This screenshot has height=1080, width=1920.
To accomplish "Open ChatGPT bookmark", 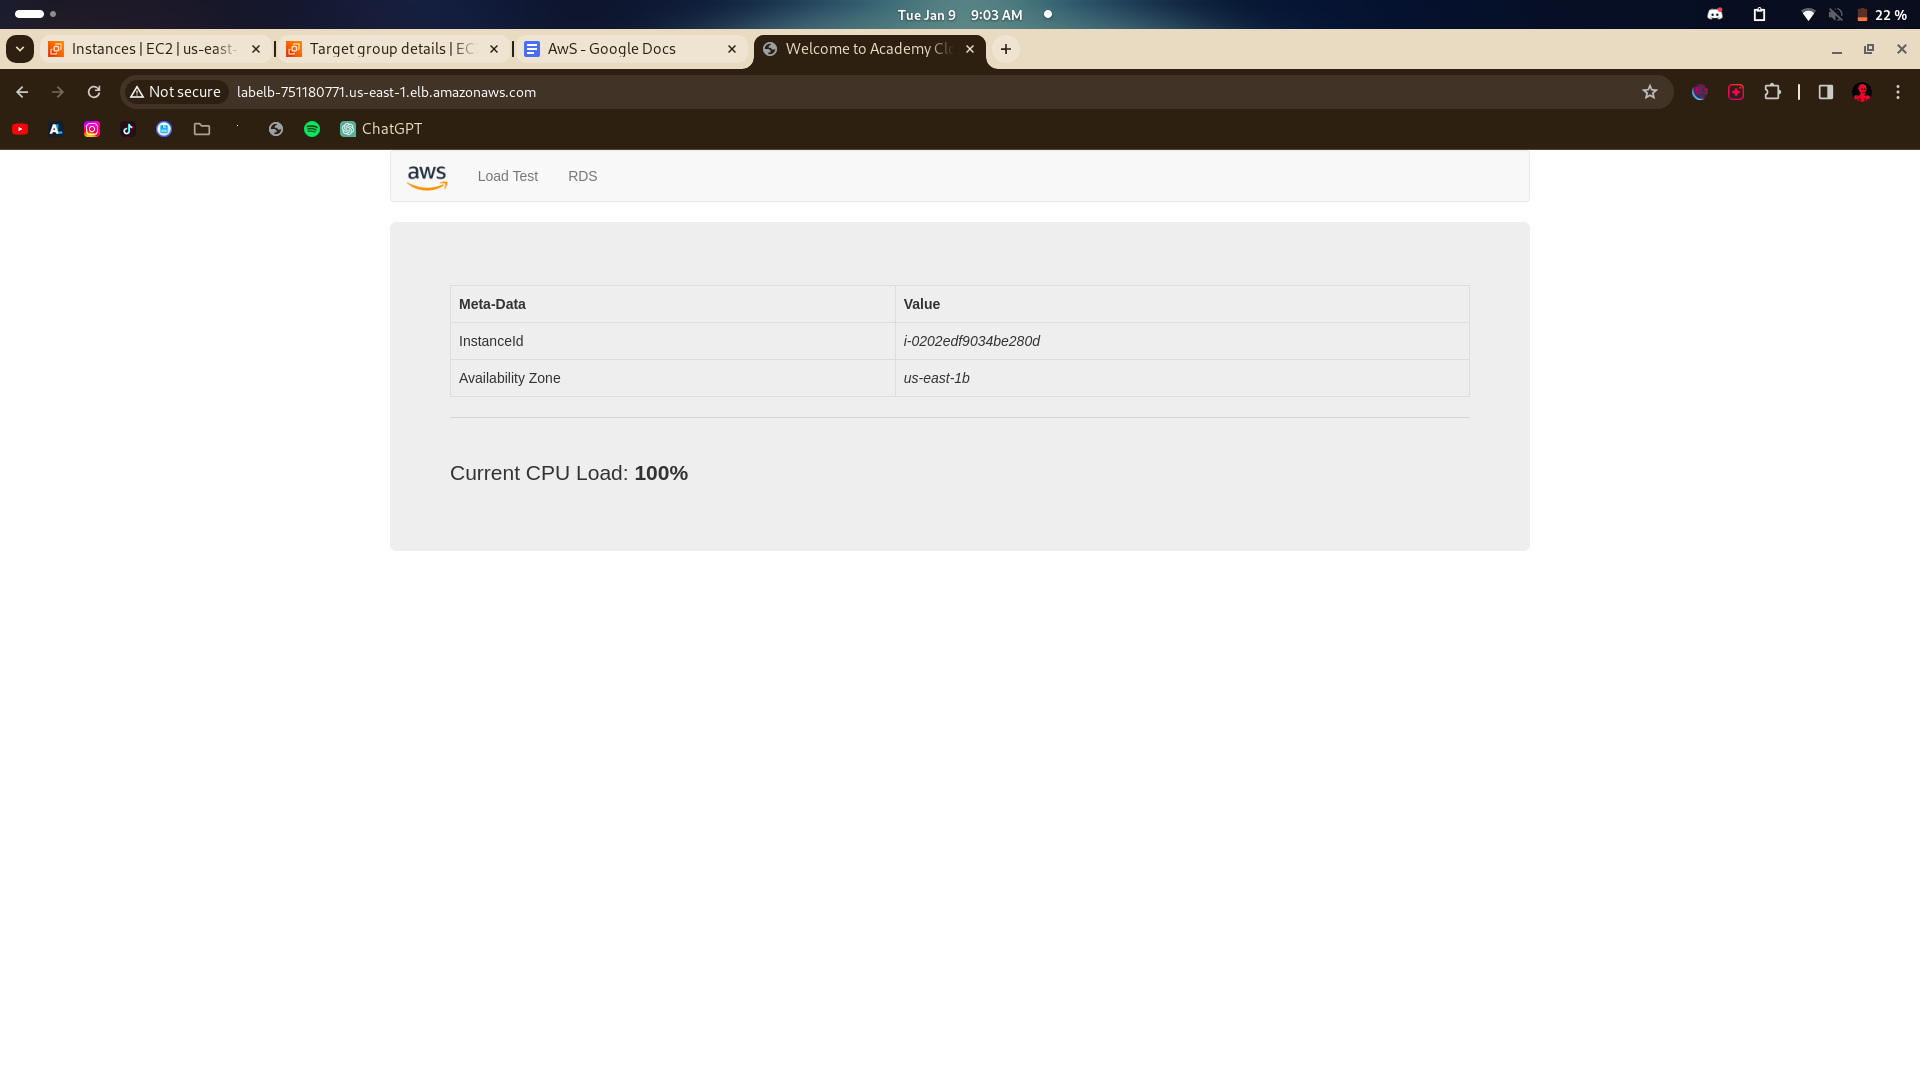I will click(381, 129).
